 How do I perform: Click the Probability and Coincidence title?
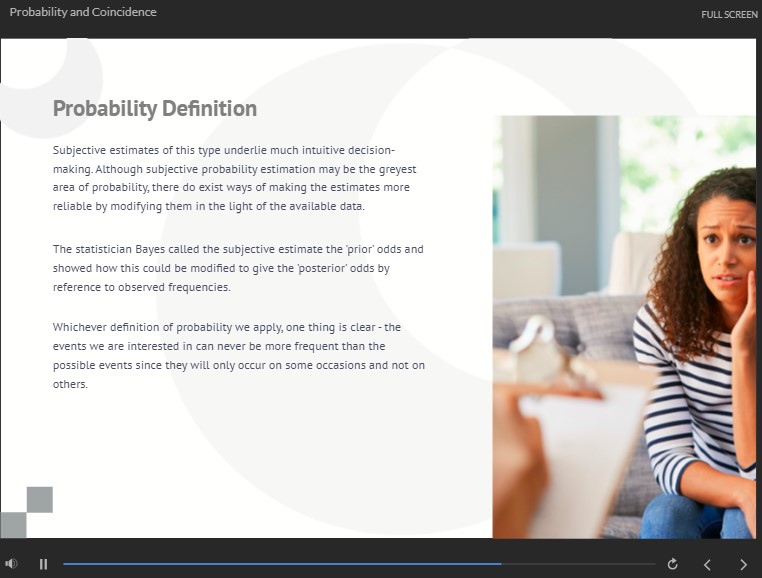[83, 12]
